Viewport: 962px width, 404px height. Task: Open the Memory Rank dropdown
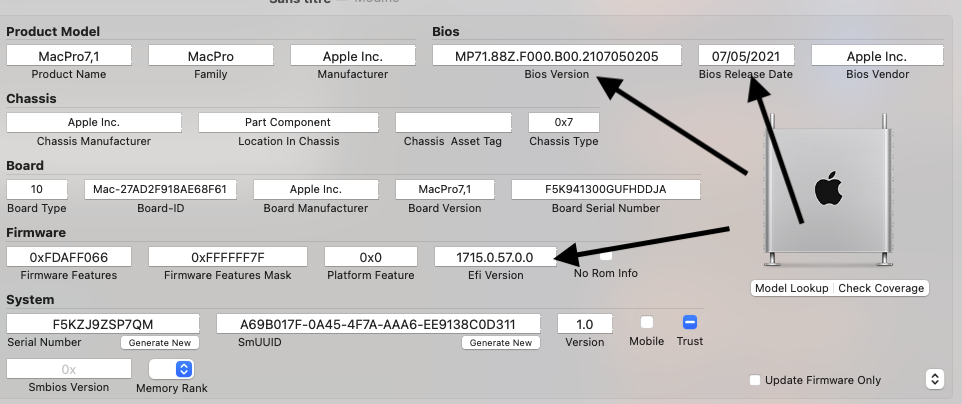coord(172,369)
